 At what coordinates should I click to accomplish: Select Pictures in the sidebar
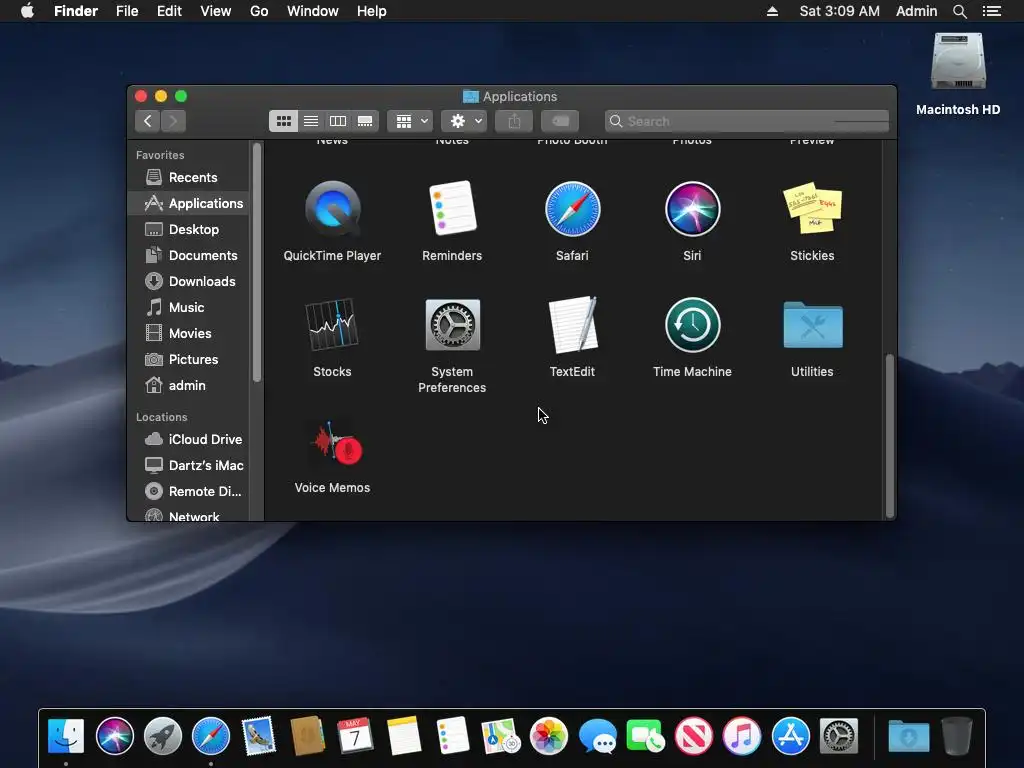[189, 359]
